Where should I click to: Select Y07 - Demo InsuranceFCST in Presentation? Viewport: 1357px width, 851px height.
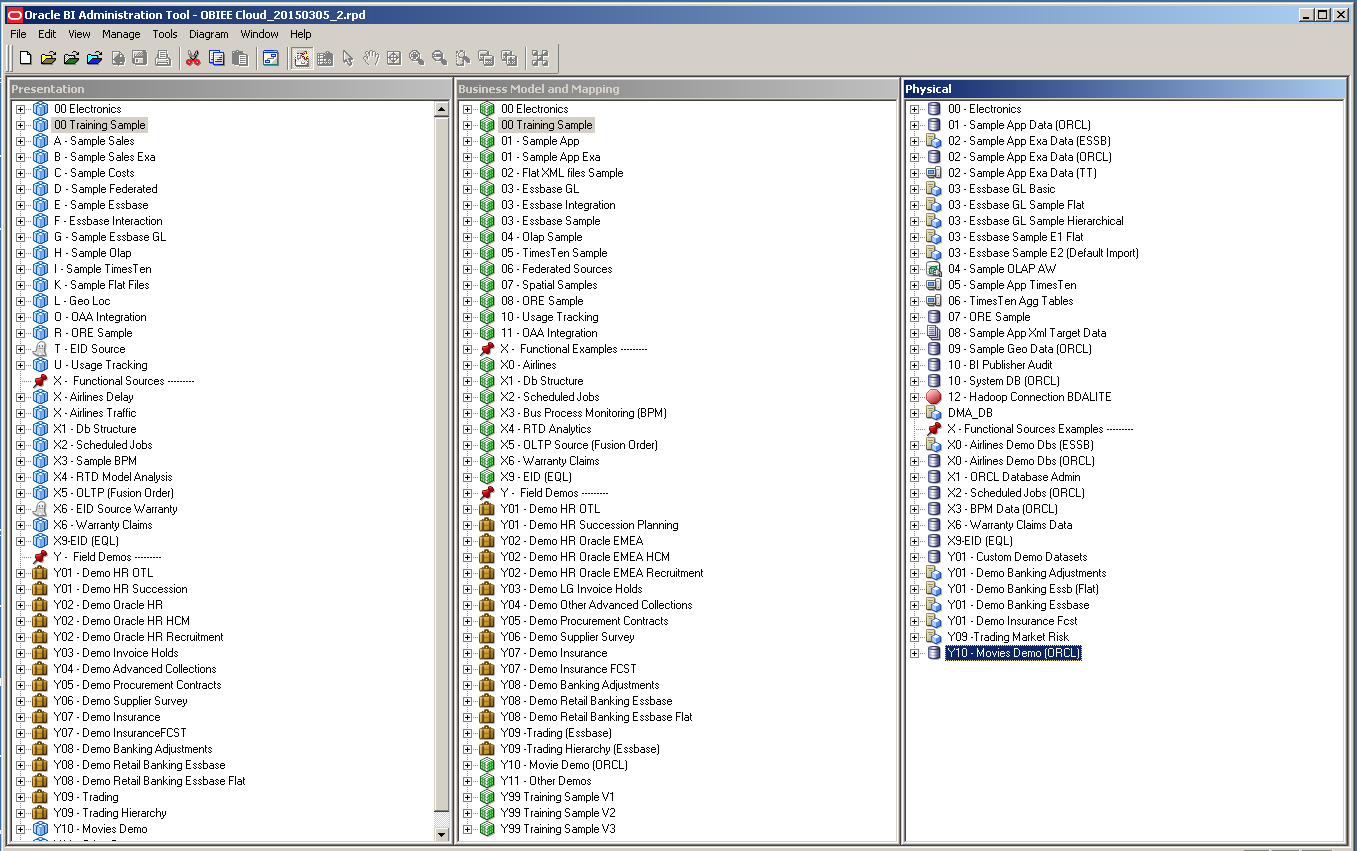(120, 733)
